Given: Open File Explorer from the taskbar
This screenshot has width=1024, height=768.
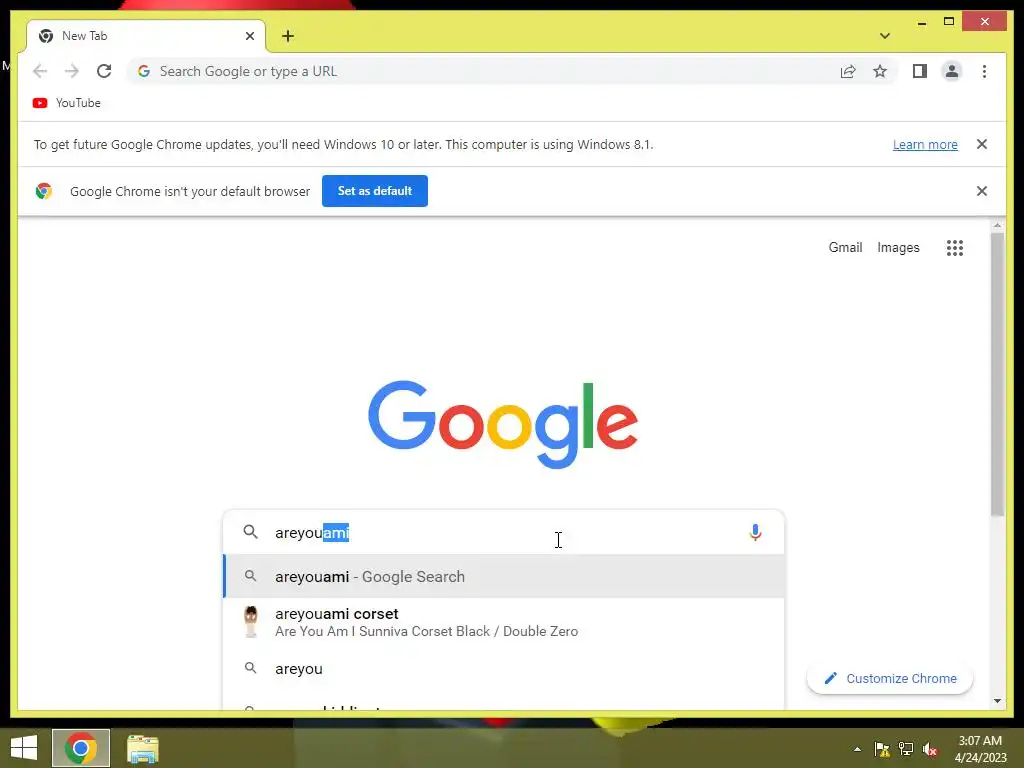Looking at the screenshot, I should coord(142,748).
